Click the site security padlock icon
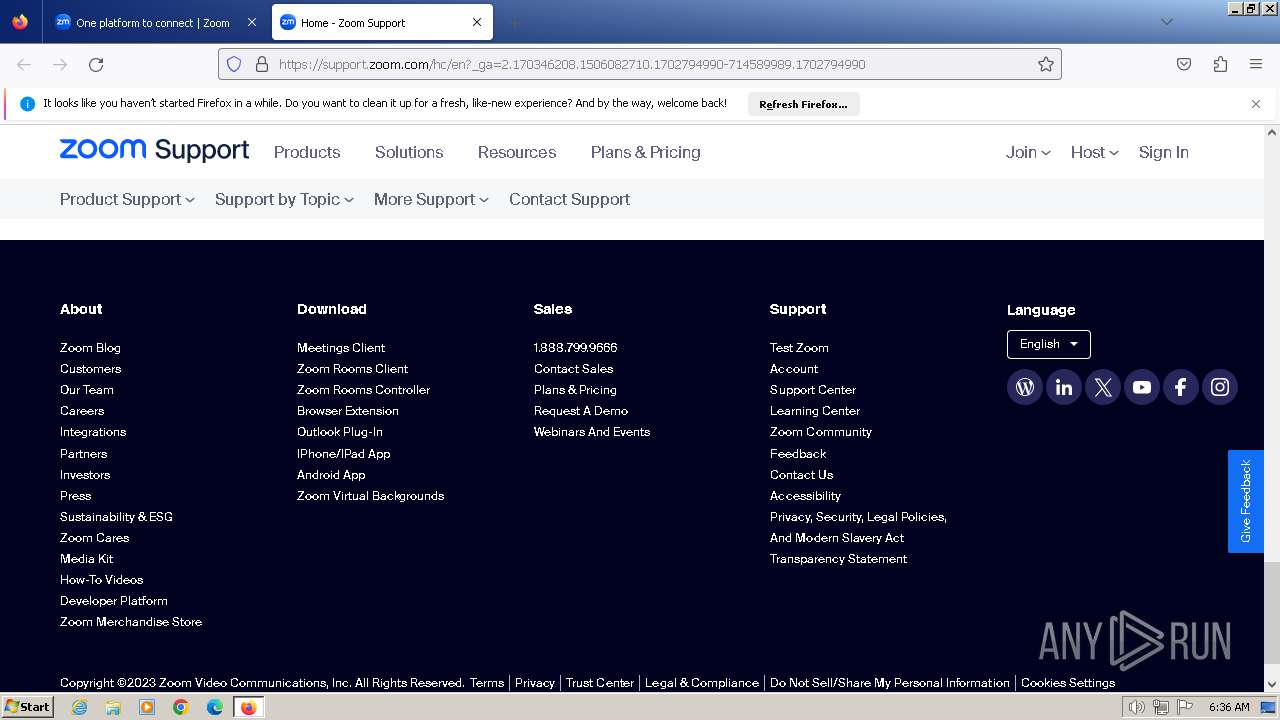 point(262,64)
